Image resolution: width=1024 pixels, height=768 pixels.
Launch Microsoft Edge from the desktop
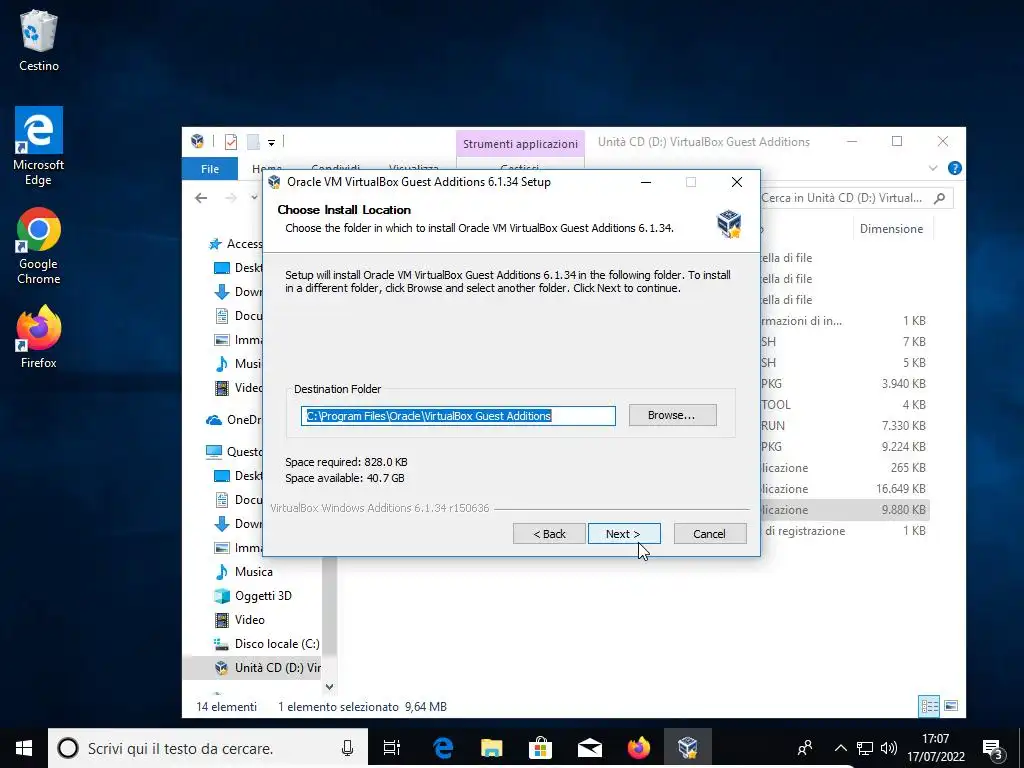(x=39, y=146)
